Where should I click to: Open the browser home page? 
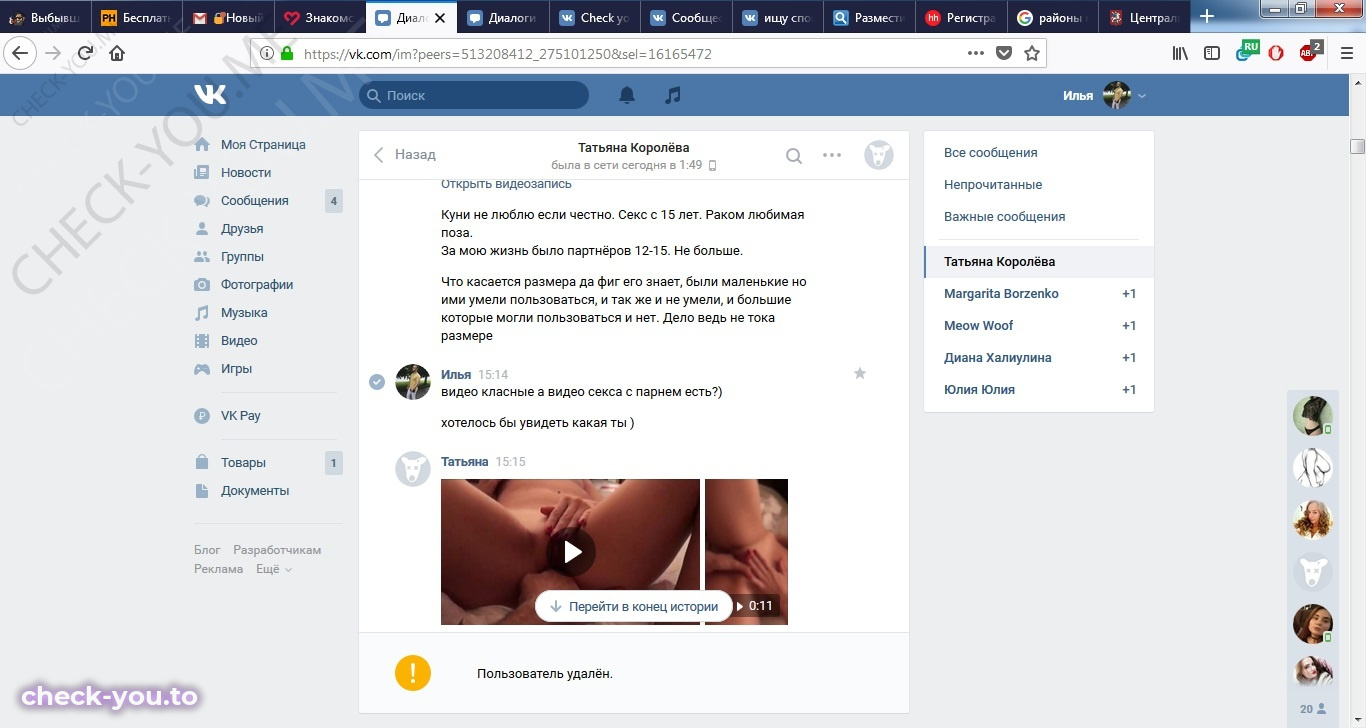click(x=117, y=53)
